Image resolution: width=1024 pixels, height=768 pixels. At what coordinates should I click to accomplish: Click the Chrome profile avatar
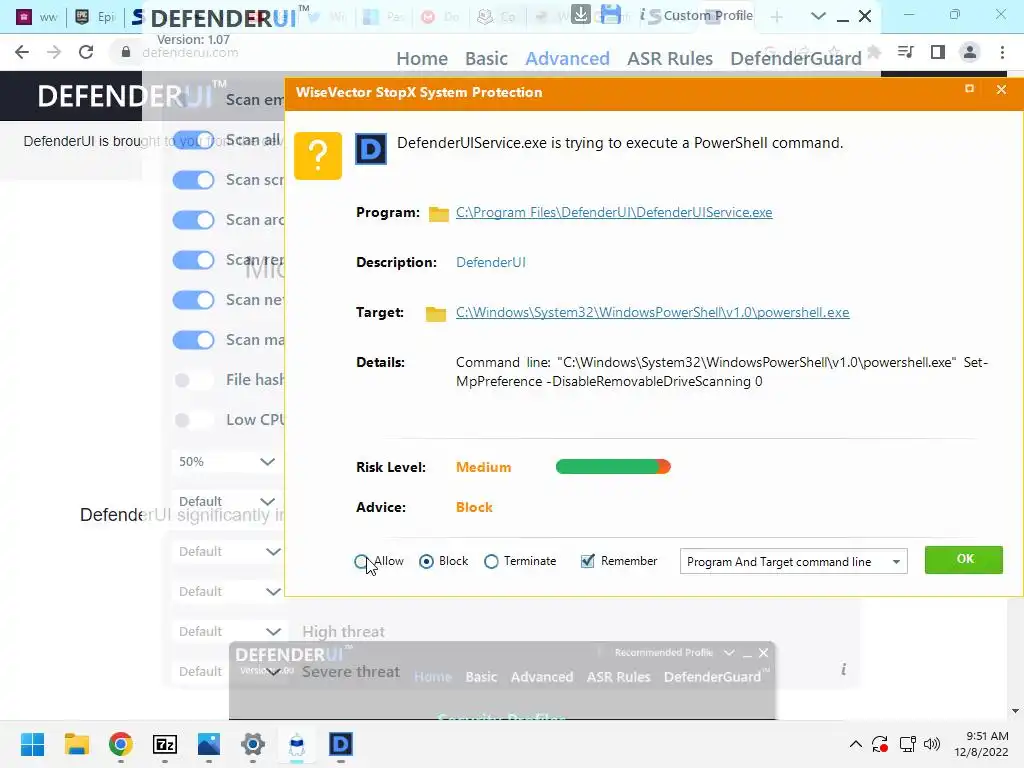click(x=970, y=52)
